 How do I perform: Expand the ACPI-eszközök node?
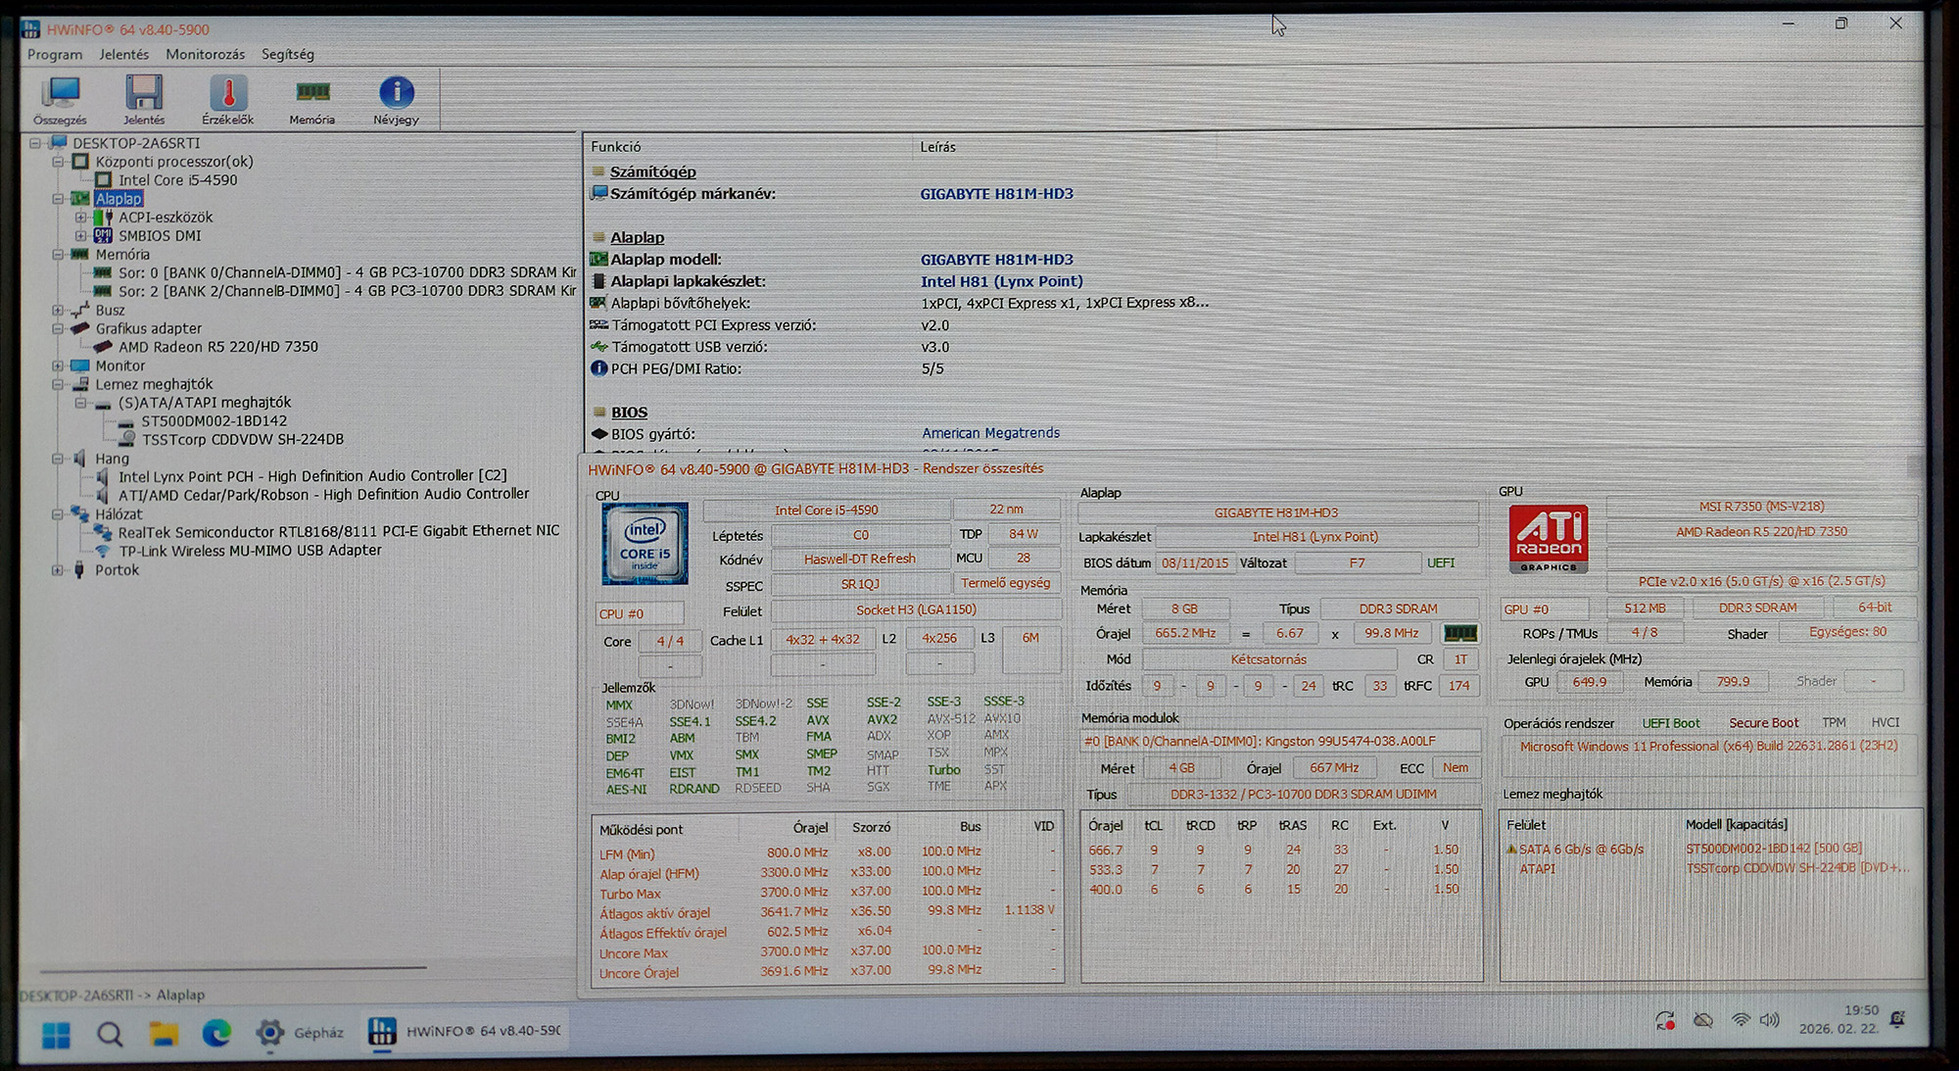[x=81, y=217]
